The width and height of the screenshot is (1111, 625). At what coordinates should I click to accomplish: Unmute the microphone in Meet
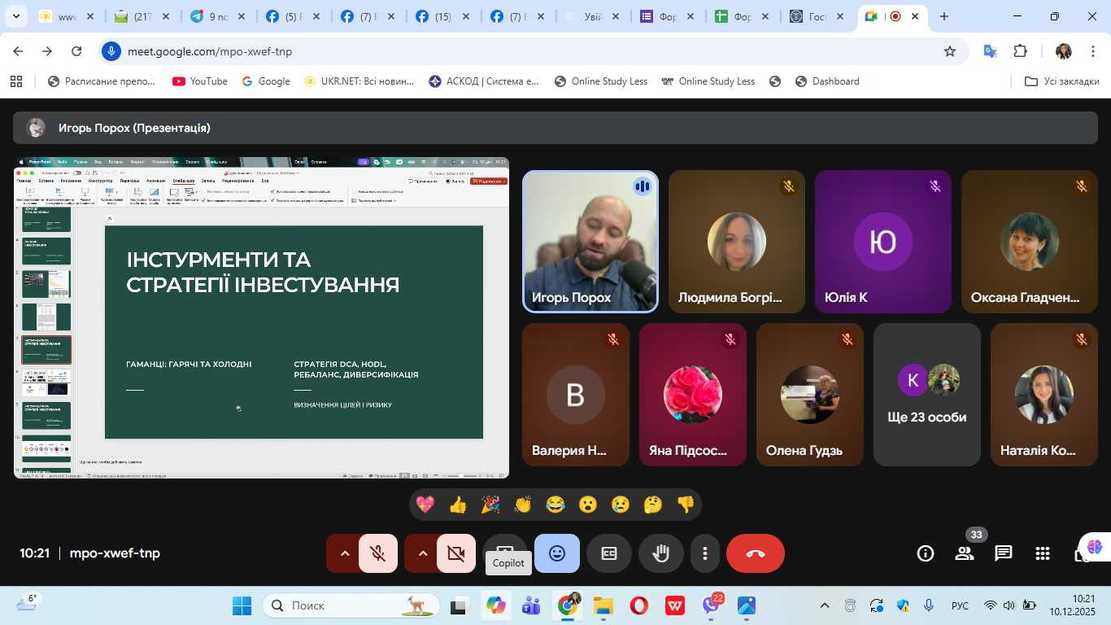pyautogui.click(x=378, y=553)
